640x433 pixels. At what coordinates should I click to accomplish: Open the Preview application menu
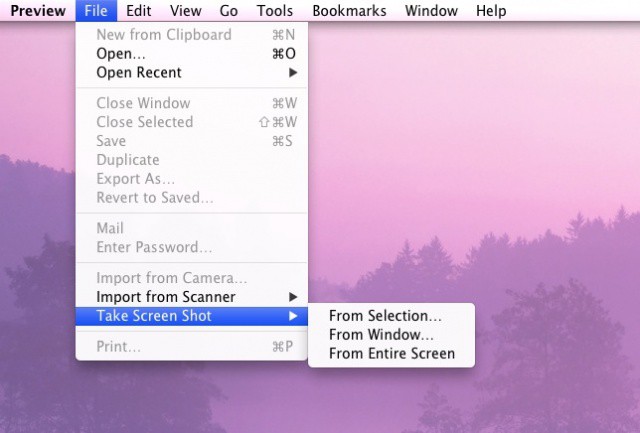coord(38,11)
